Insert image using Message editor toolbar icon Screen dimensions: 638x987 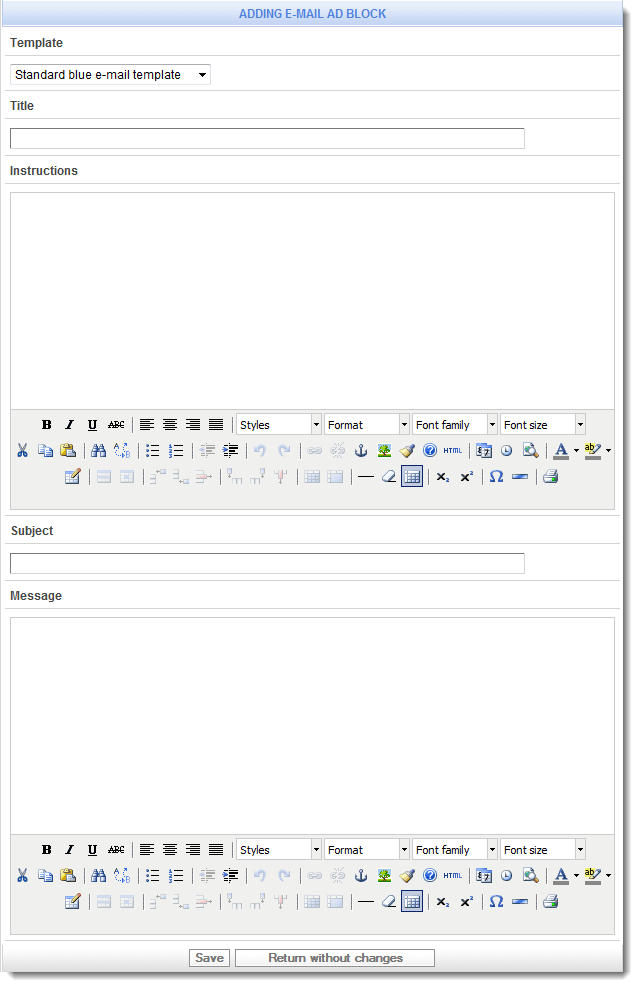(x=384, y=876)
